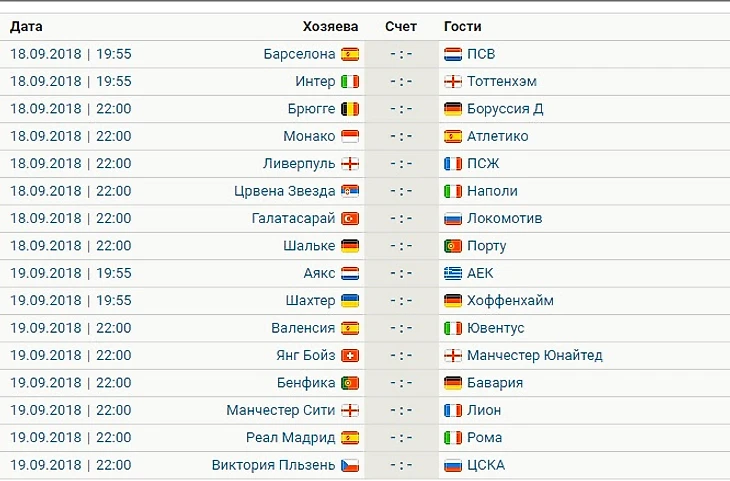This screenshot has width=730, height=481.
Task: Click the Swiss flag next to Янг Бойз
Action: point(350,355)
